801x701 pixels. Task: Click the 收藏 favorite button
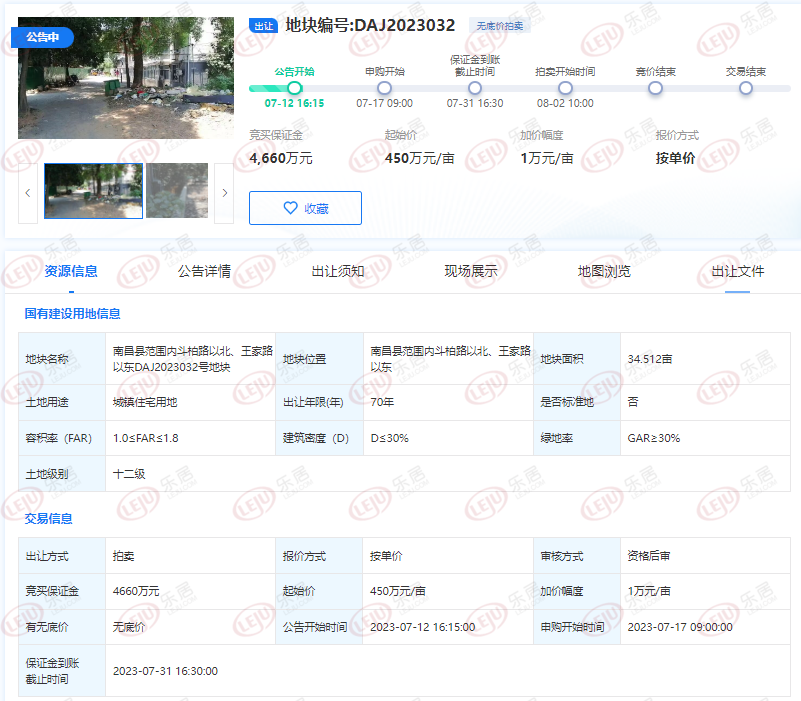click(305, 208)
